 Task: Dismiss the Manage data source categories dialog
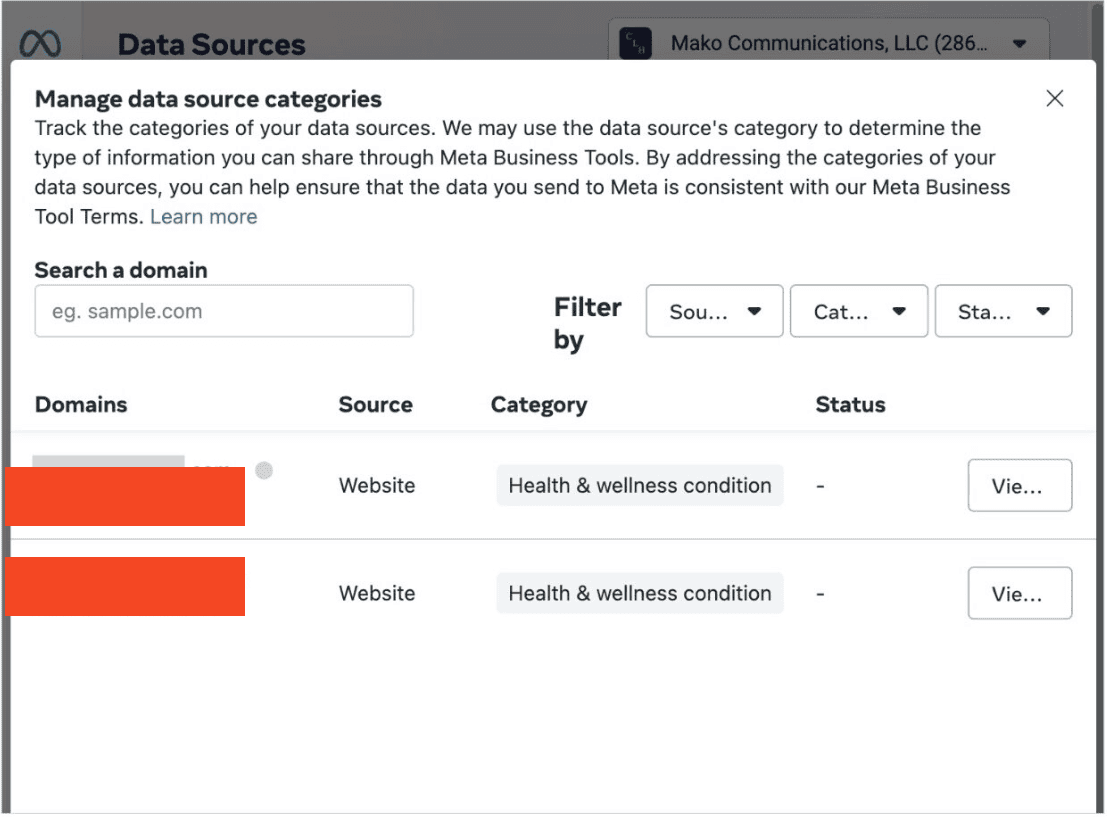point(1055,98)
